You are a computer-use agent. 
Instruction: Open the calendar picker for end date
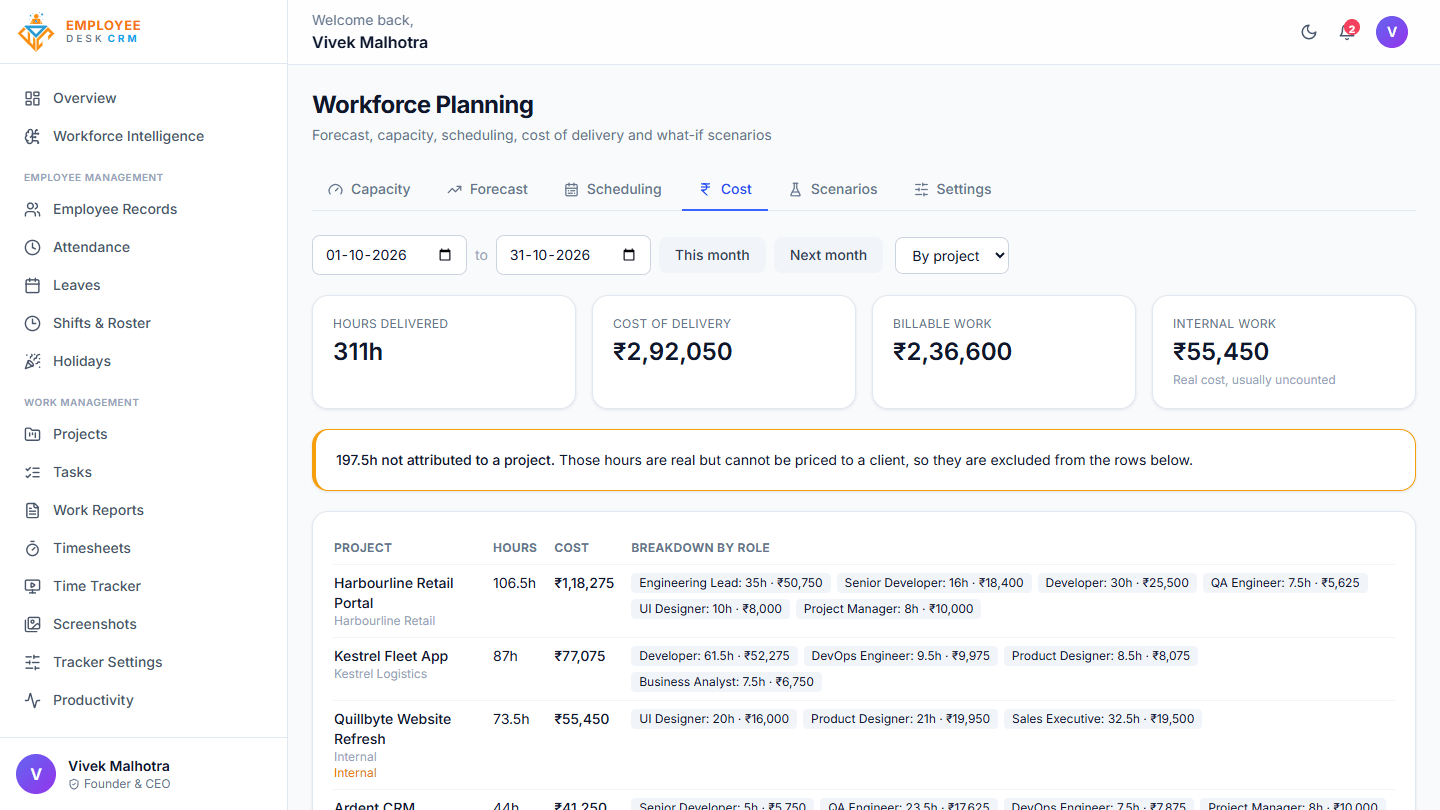point(629,255)
